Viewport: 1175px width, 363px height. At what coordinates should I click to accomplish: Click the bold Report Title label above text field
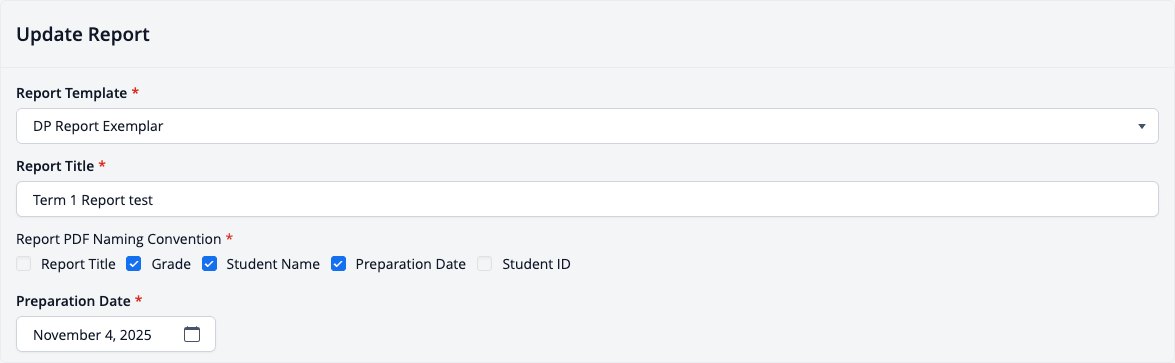(x=55, y=165)
